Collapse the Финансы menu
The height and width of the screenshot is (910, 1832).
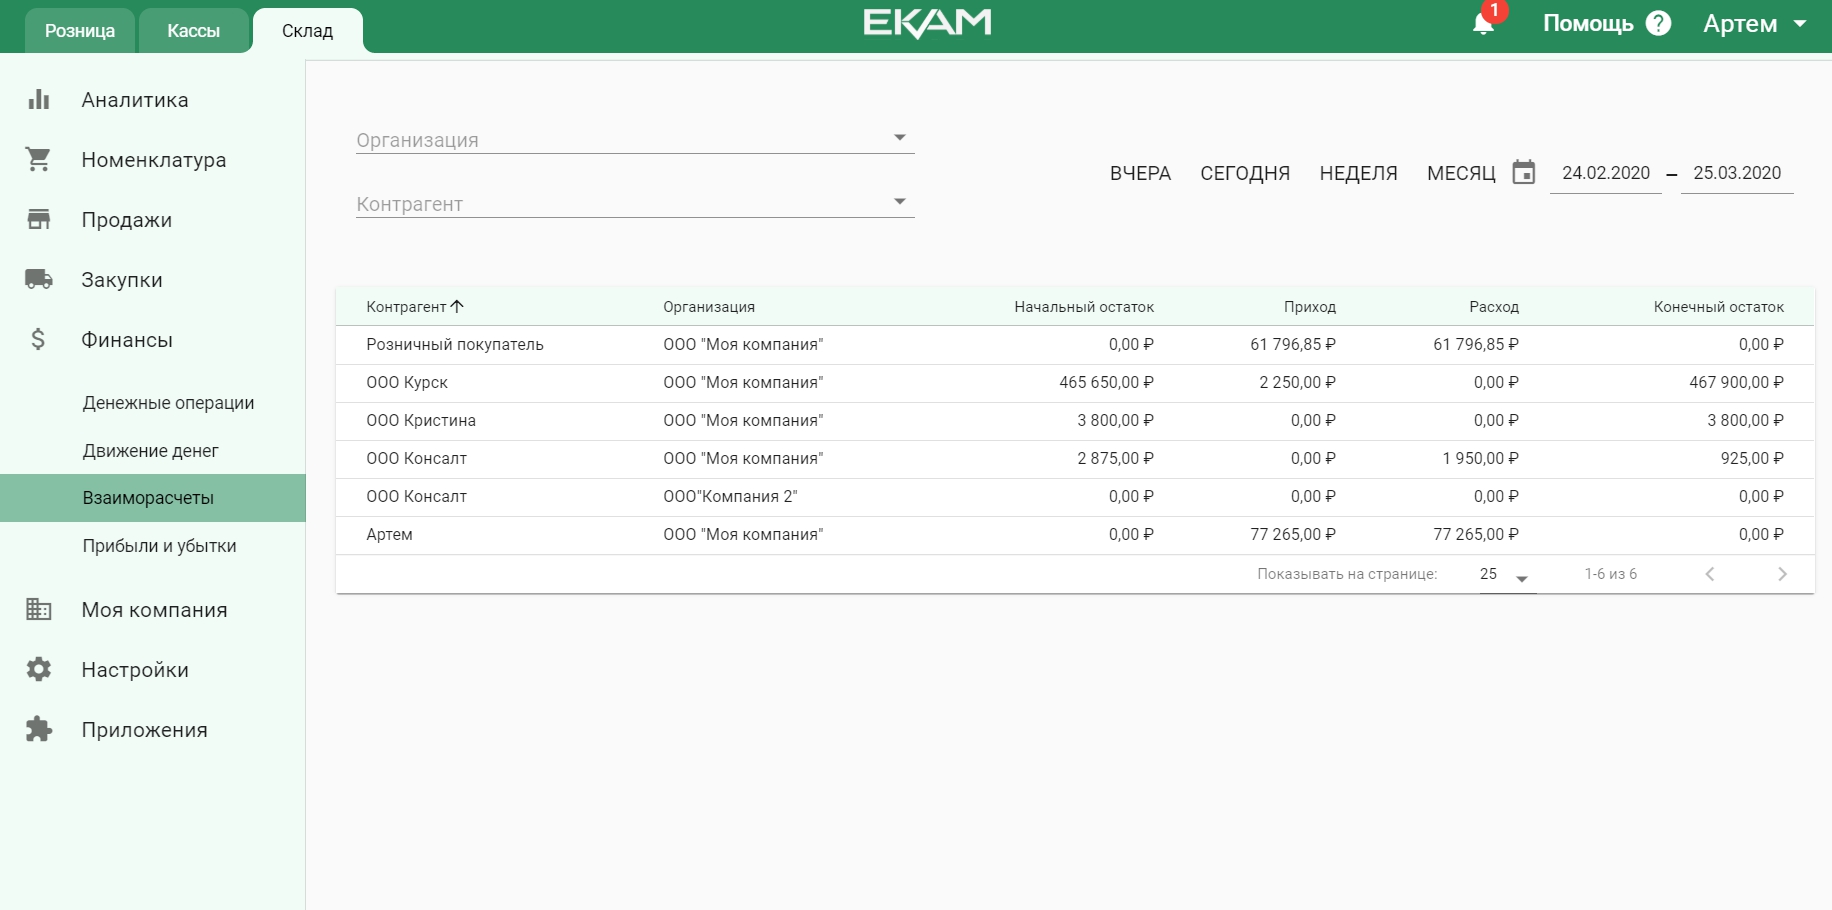pyautogui.click(x=127, y=340)
